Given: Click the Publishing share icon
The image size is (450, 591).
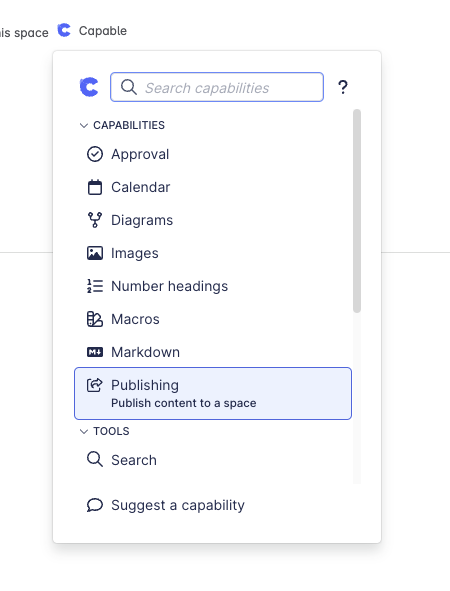Looking at the screenshot, I should pyautogui.click(x=95, y=385).
